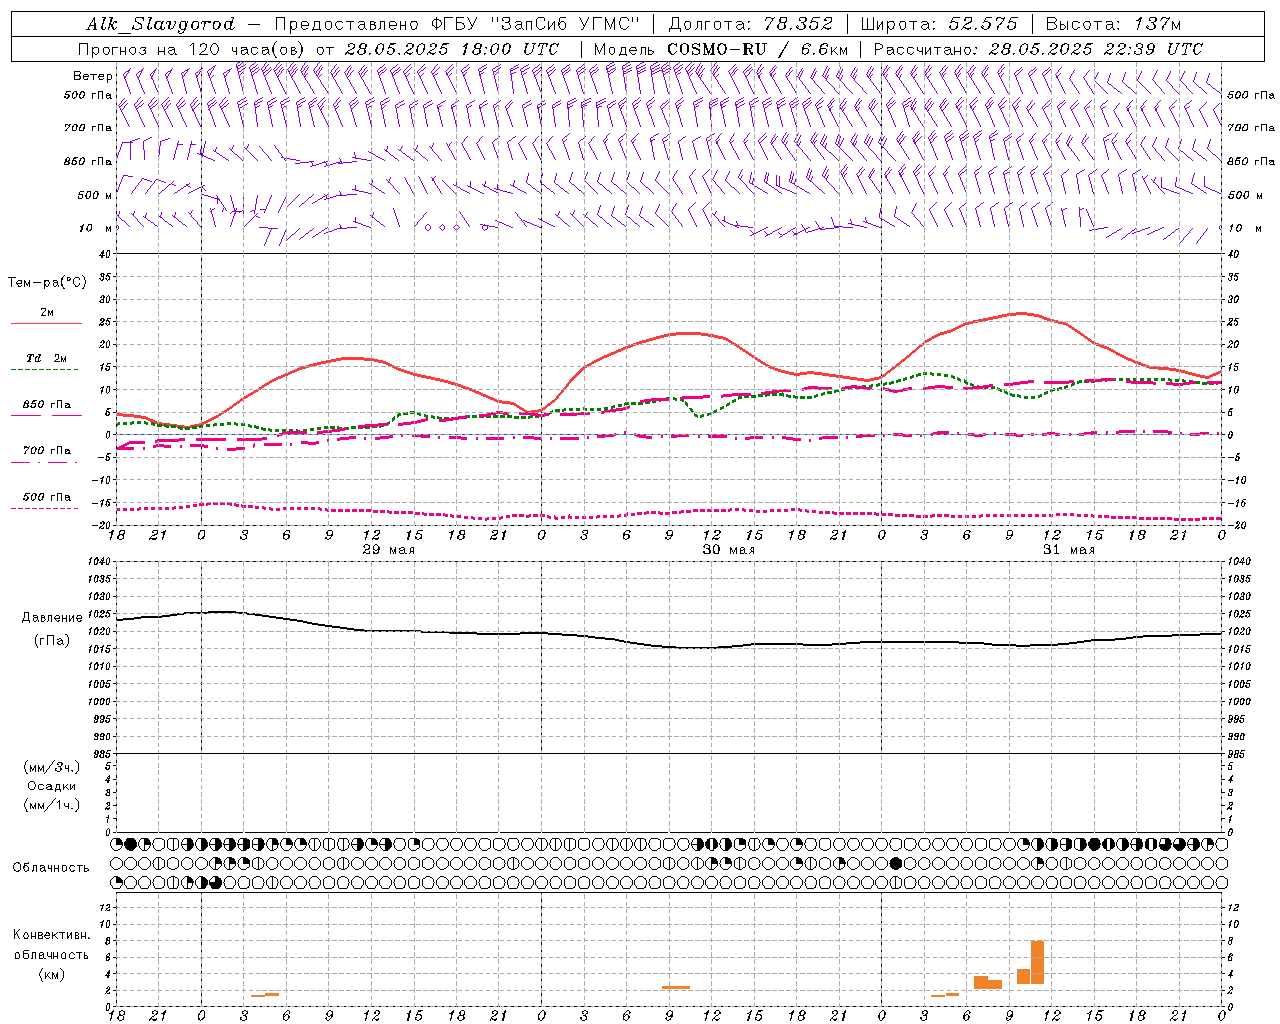
Task: Click the Облачность panel label
Action: (x=51, y=867)
